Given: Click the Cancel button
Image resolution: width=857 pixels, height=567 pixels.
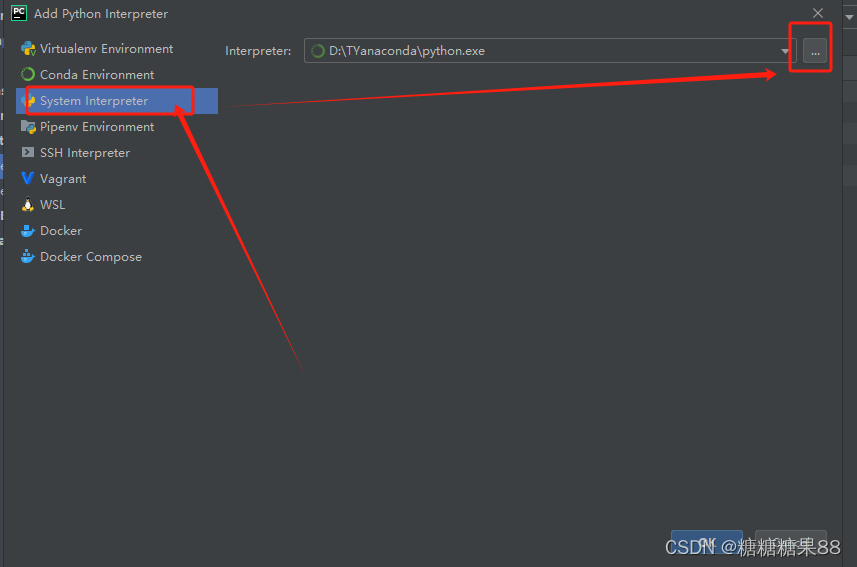Looking at the screenshot, I should 791,540.
